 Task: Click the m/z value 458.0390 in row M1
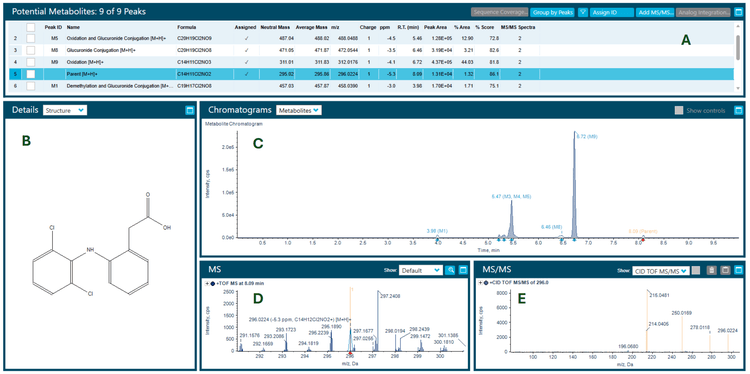pyautogui.click(x=347, y=86)
